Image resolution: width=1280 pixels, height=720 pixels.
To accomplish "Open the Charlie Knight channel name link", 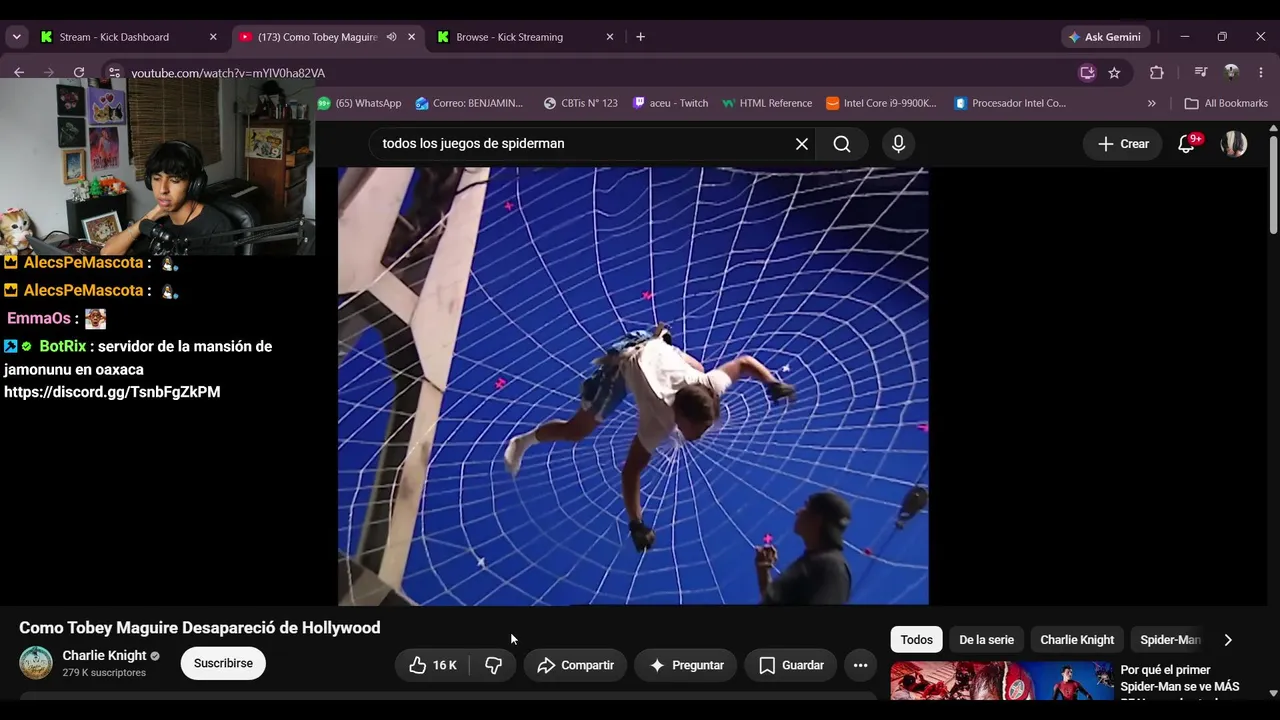I will (x=104, y=656).
